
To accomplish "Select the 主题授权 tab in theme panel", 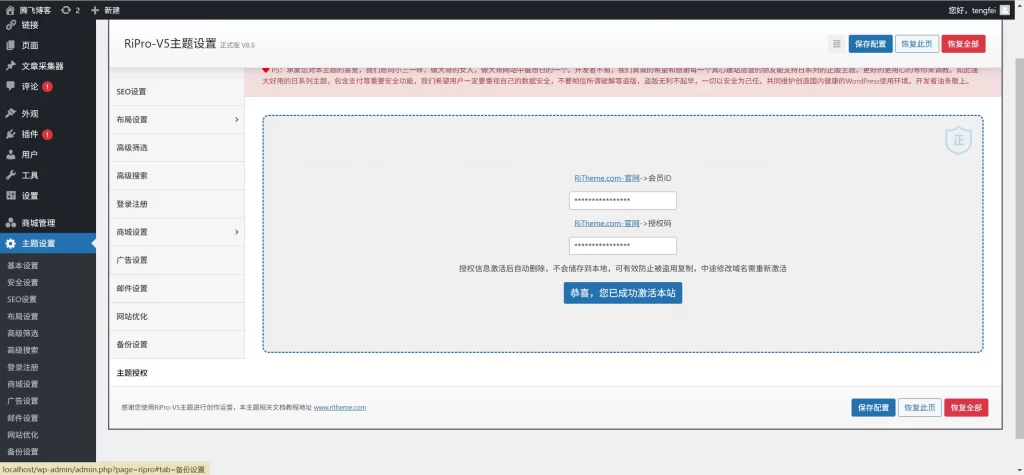I will [176, 372].
